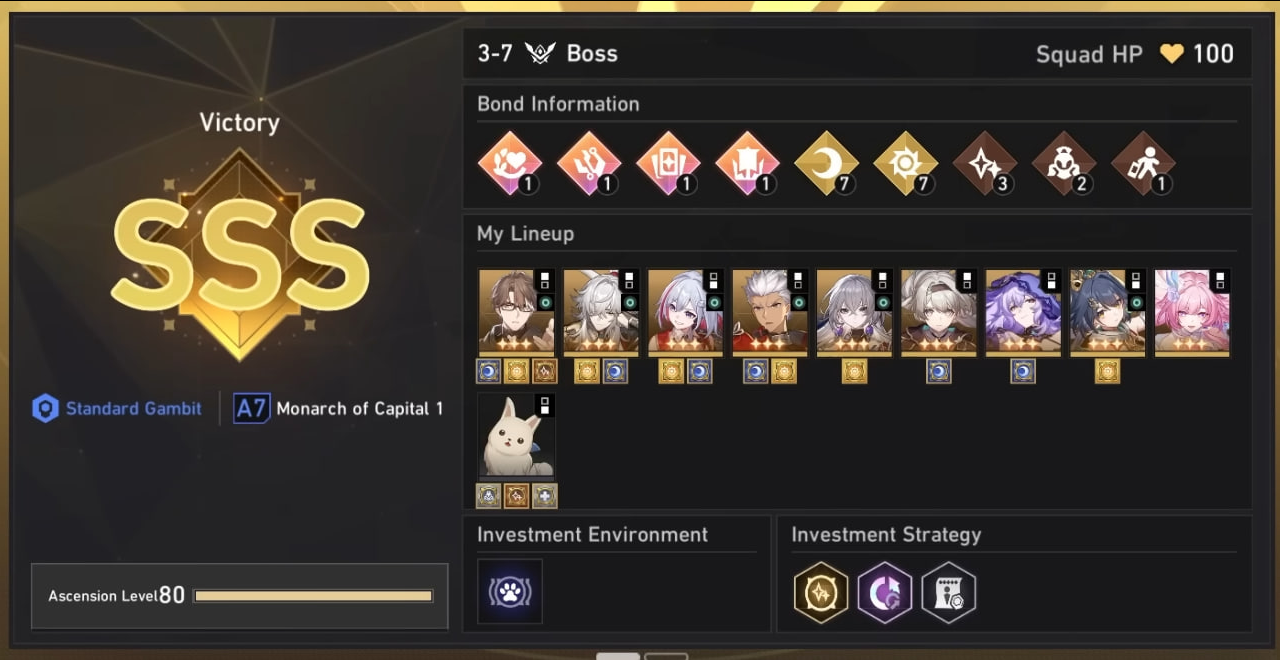
Task: Open the purple crescent Investment Strategy icon
Action: tap(885, 593)
